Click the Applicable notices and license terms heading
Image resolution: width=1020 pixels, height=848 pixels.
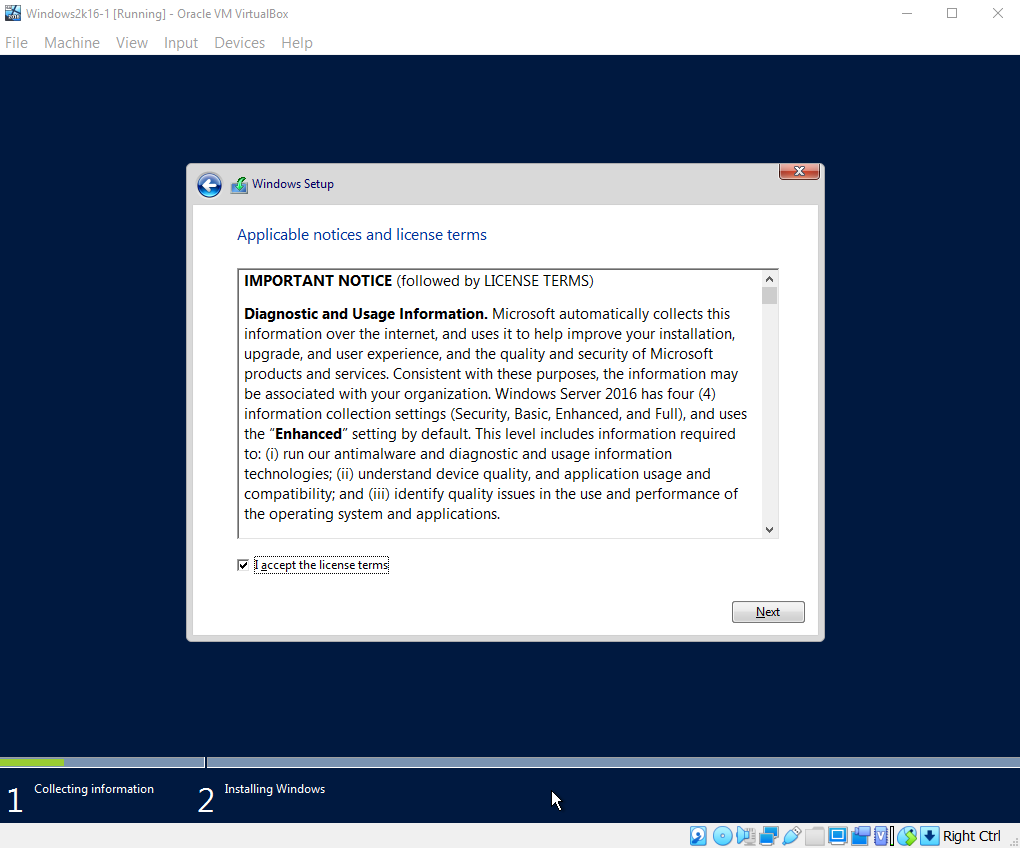[x=362, y=235]
